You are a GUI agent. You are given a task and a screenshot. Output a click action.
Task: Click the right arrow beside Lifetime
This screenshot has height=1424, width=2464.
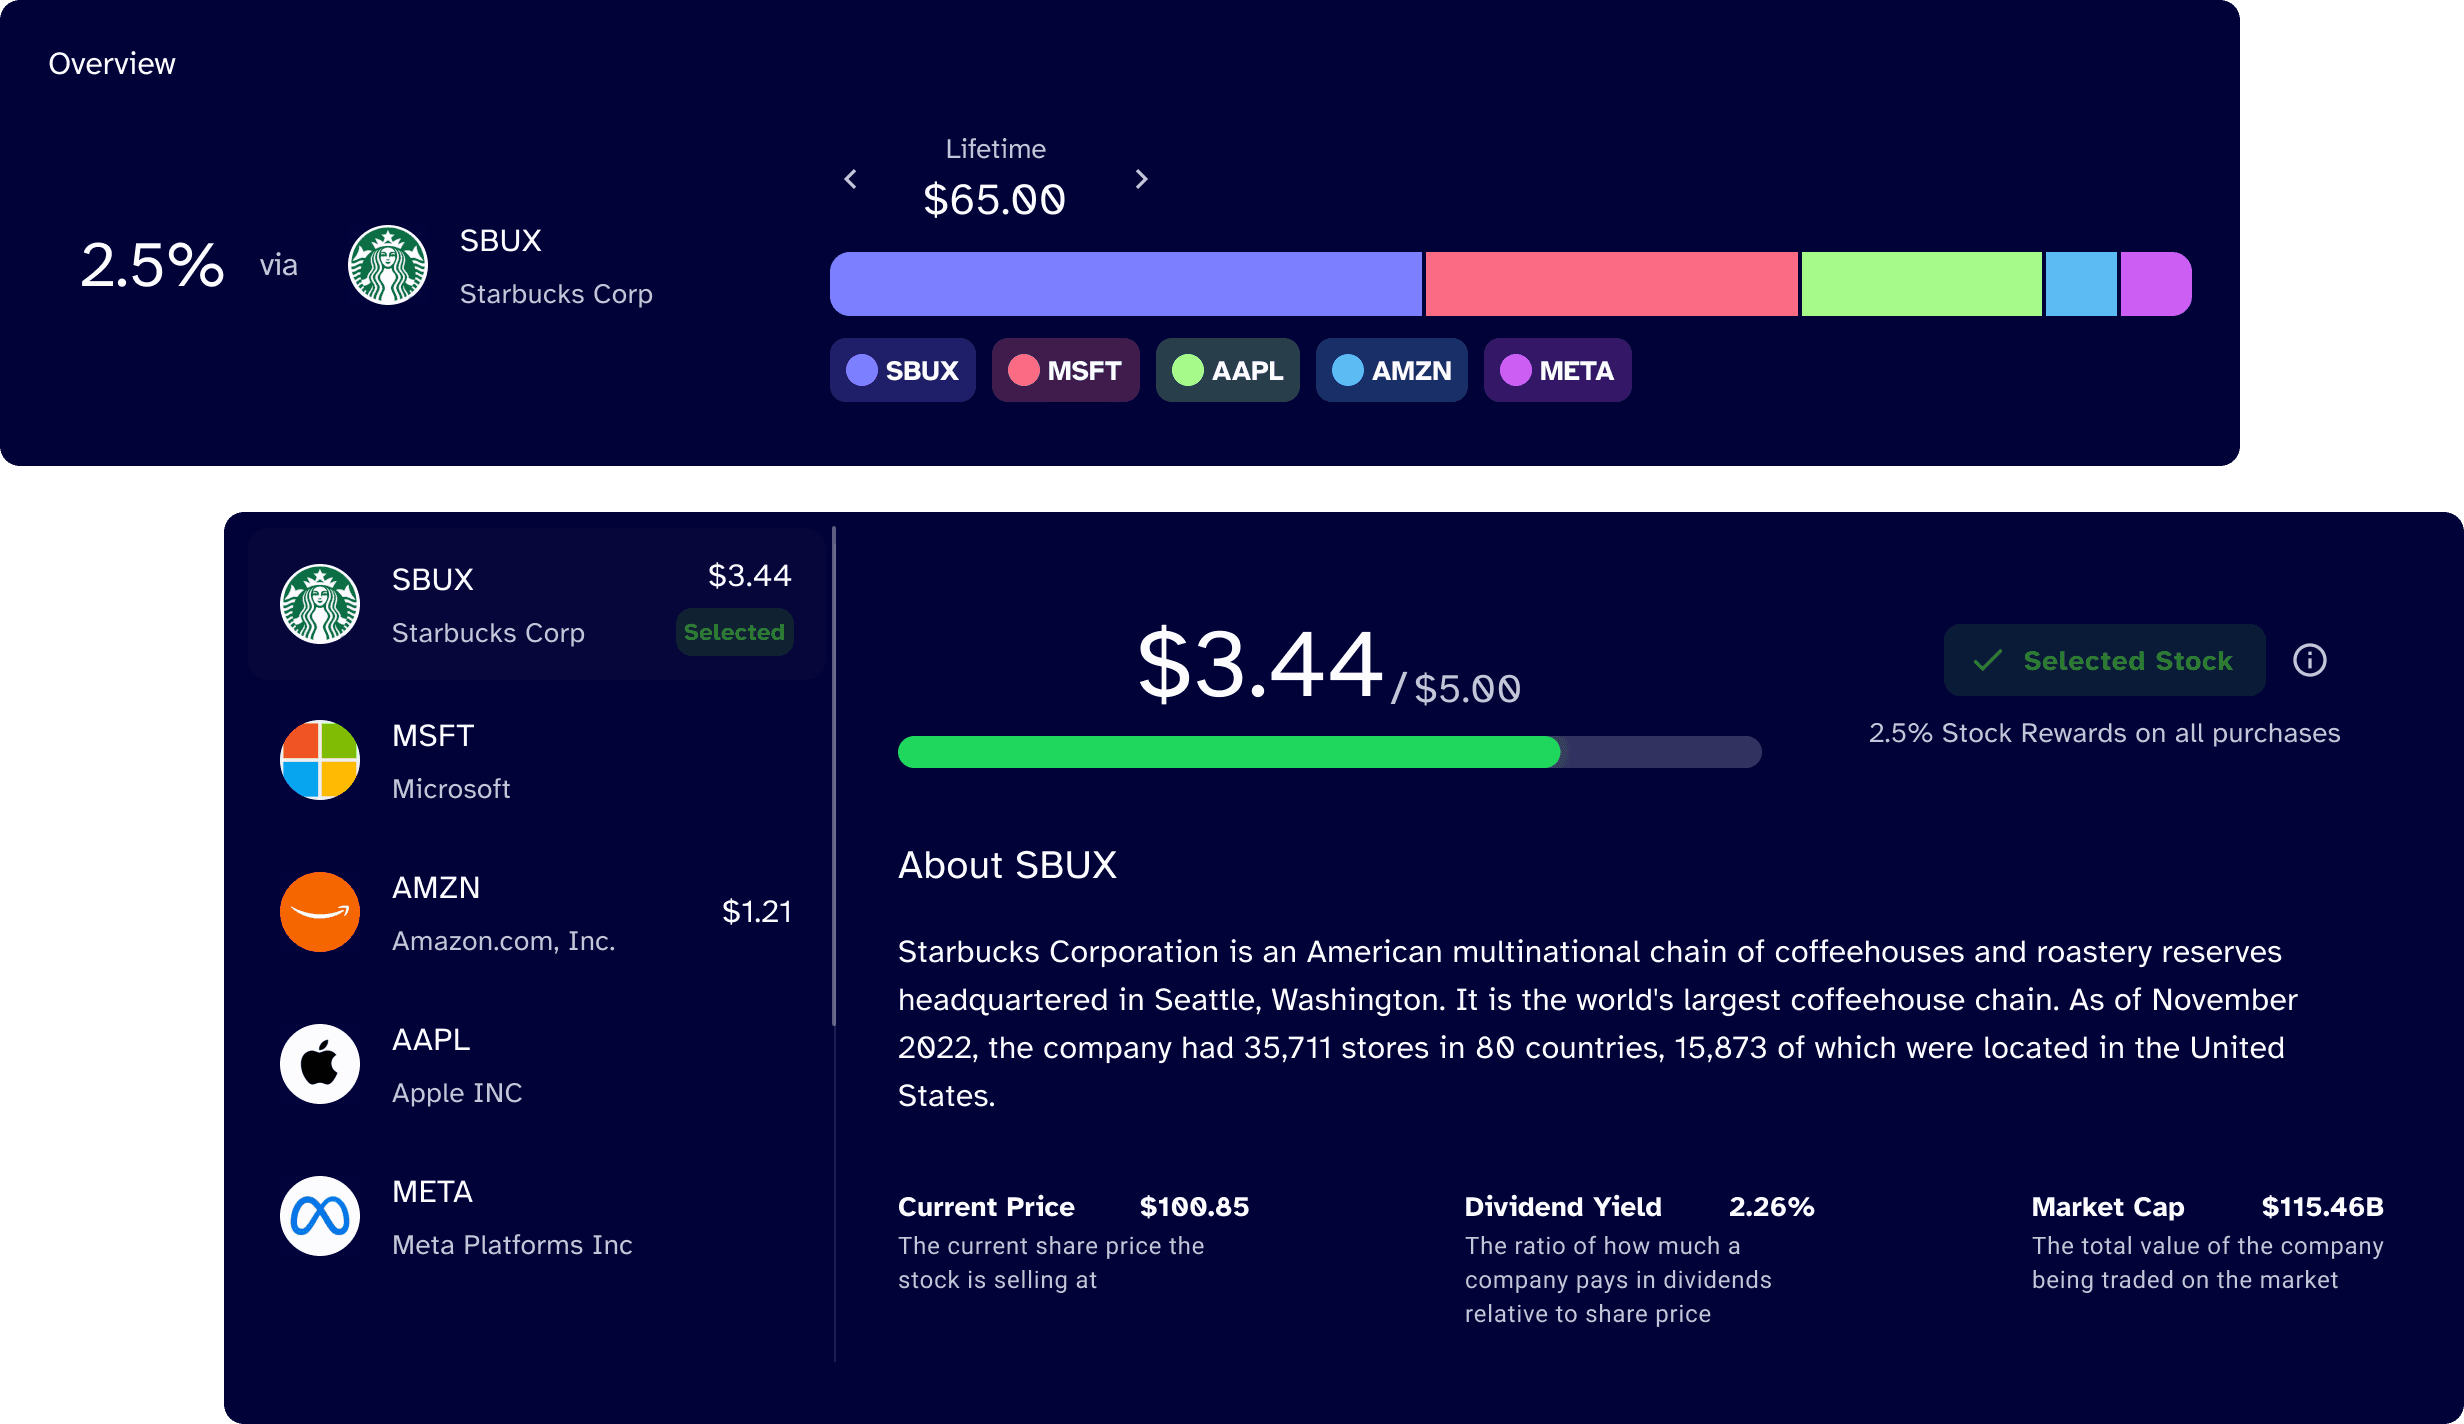click(x=1141, y=179)
